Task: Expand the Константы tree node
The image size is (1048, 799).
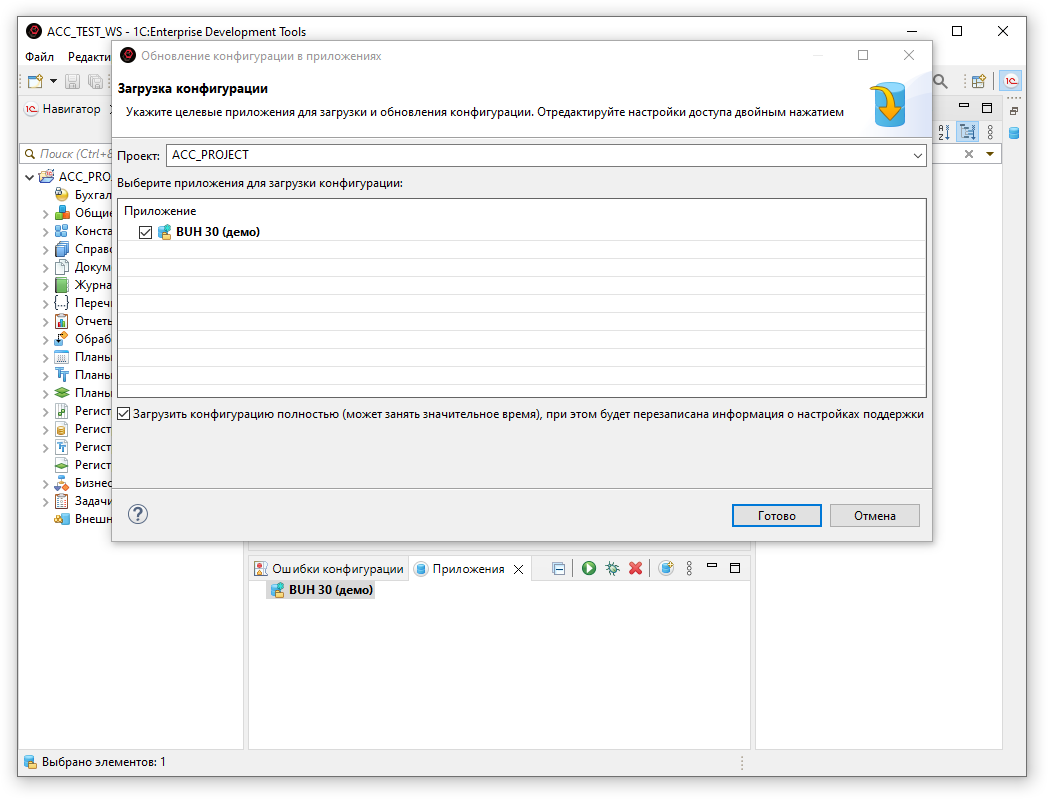Action: point(45,232)
